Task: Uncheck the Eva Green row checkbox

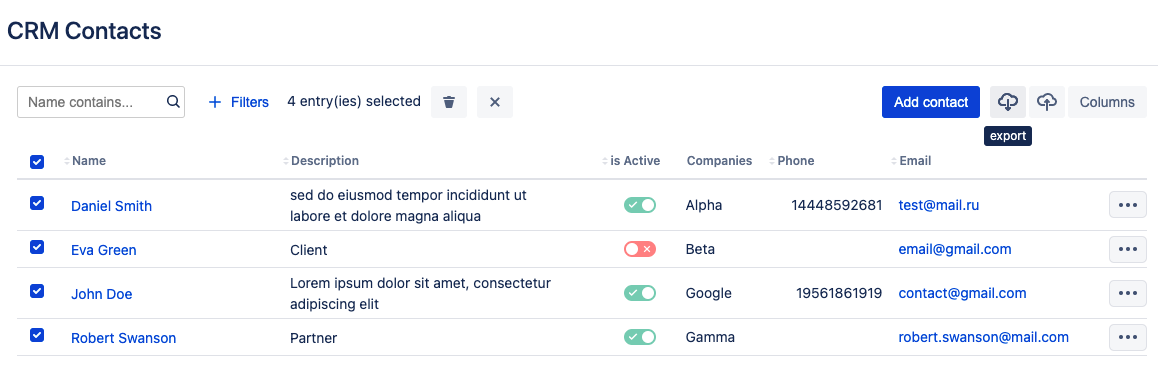Action: point(37,247)
